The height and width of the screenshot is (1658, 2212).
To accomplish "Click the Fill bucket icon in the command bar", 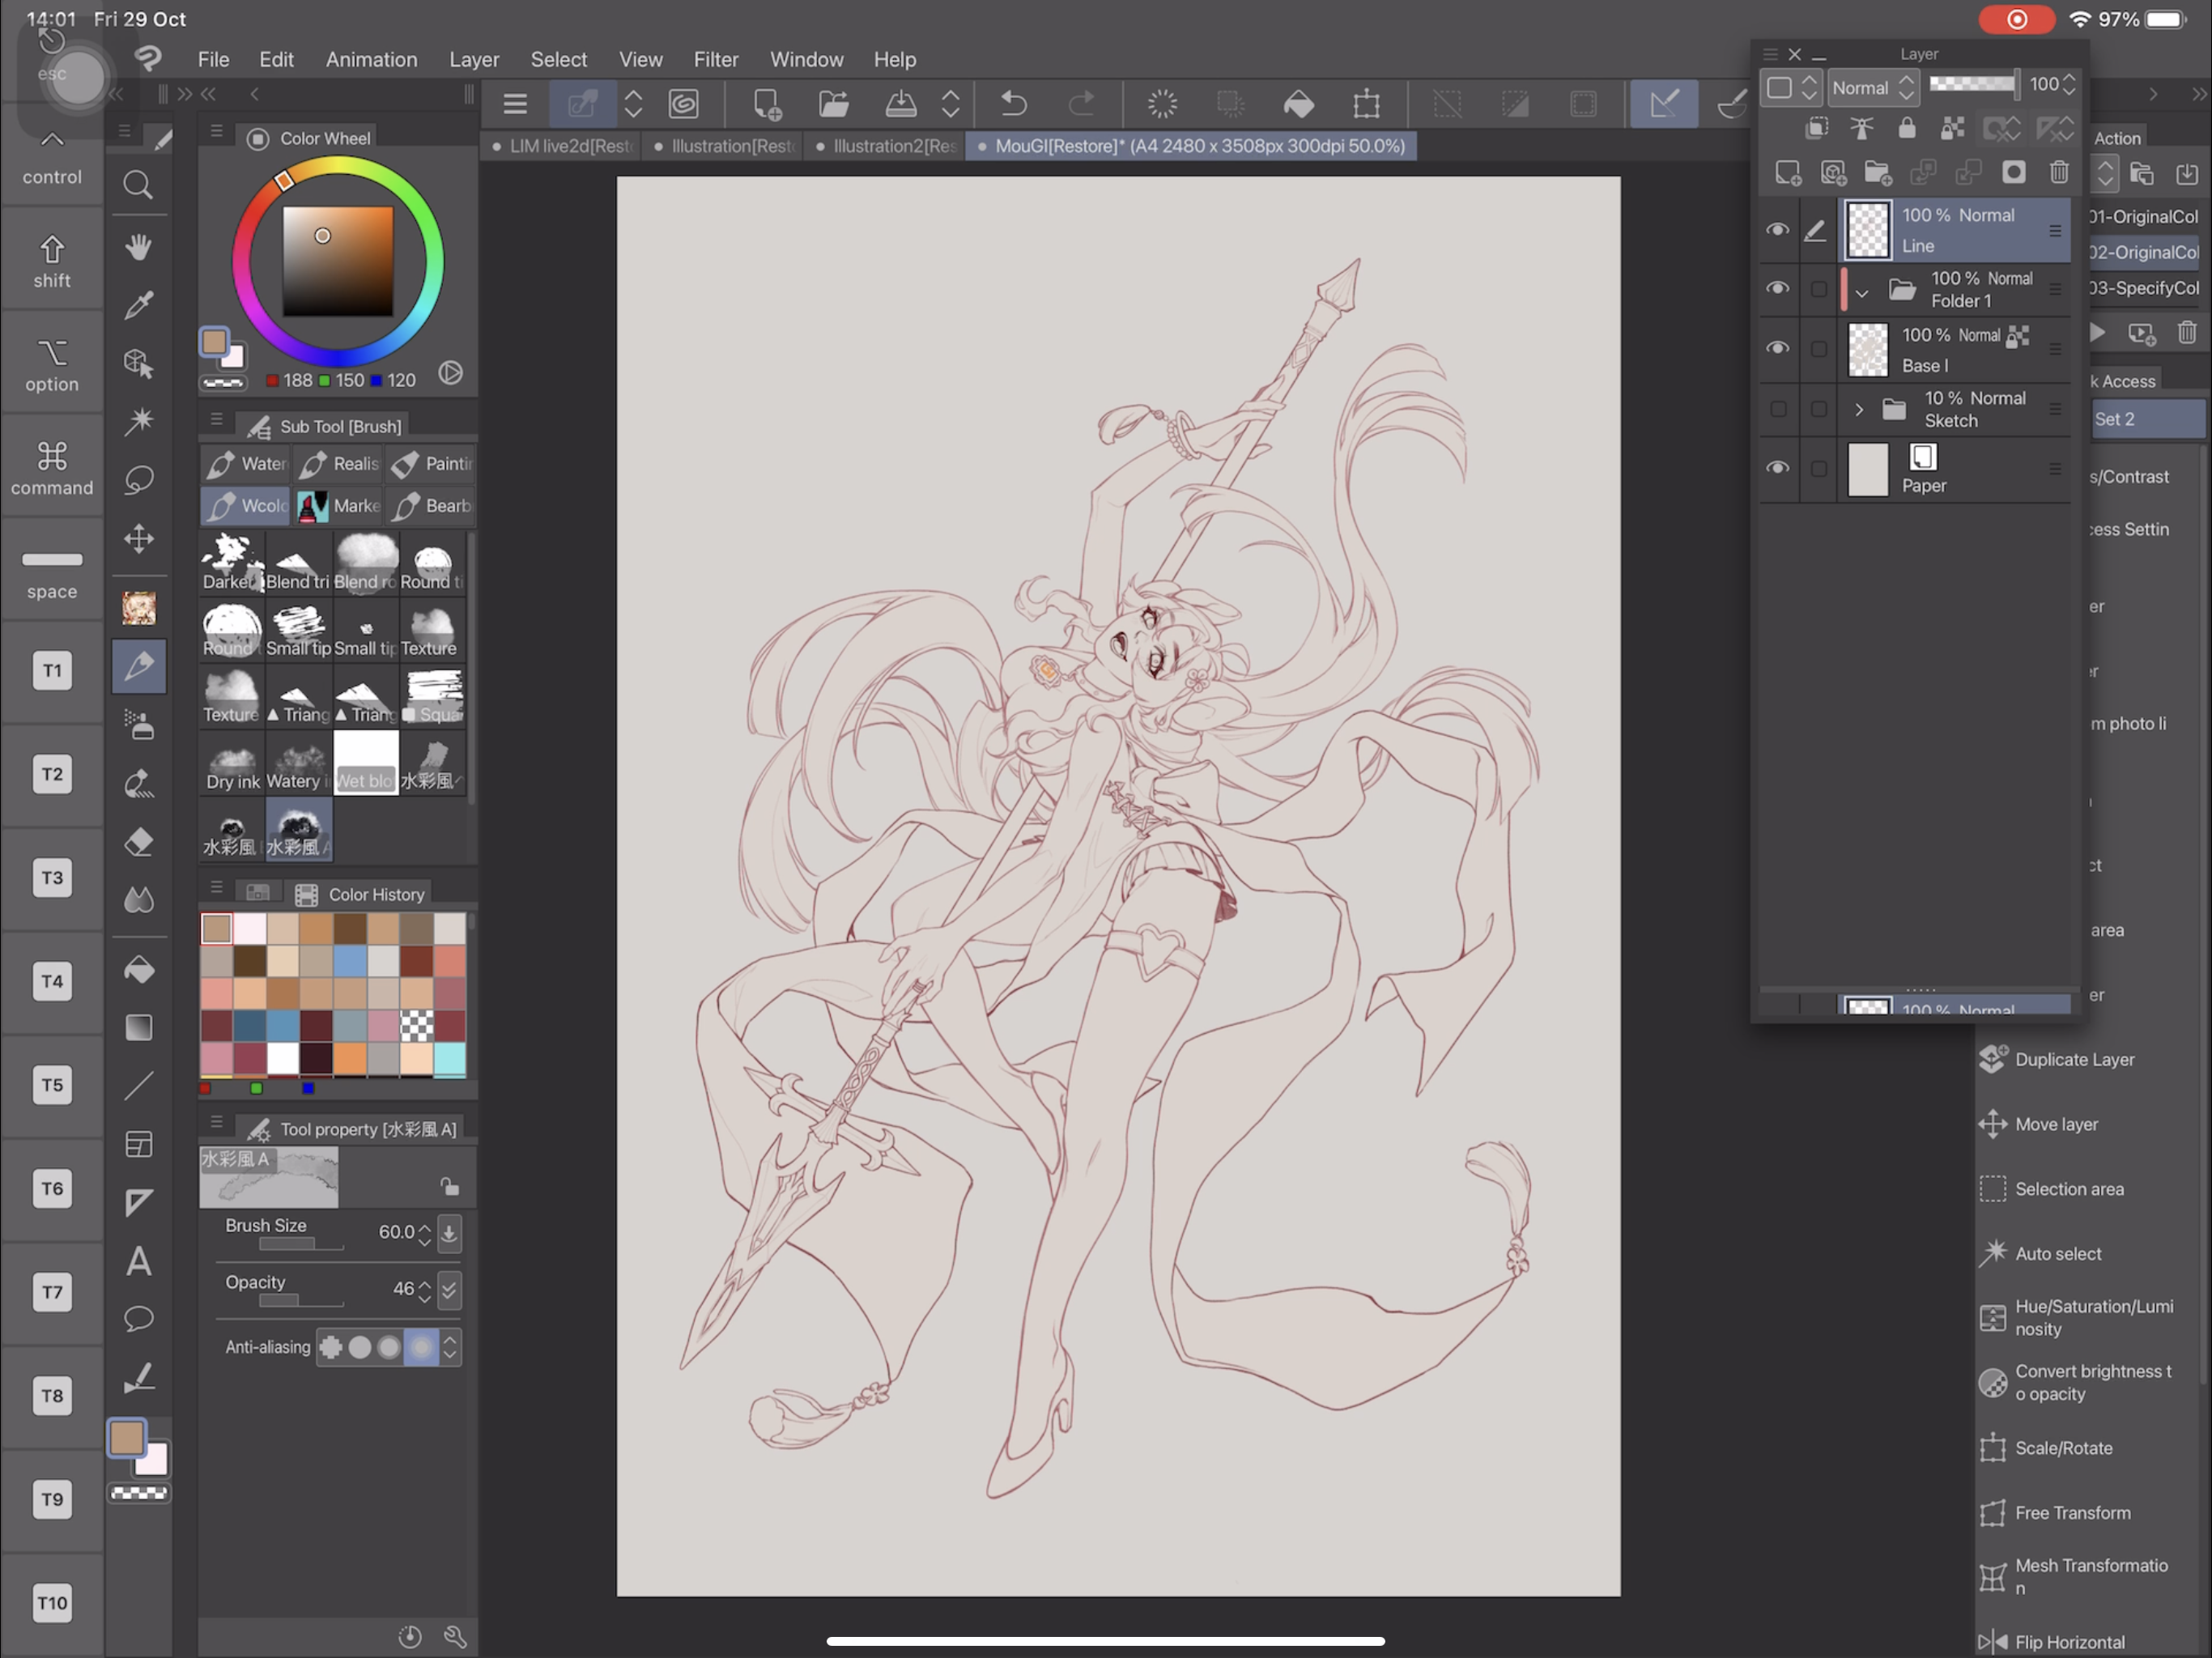I will click(1298, 104).
